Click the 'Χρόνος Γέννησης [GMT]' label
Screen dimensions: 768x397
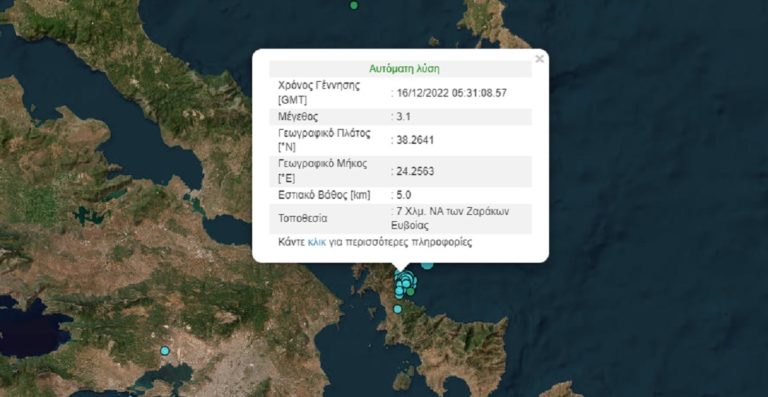click(x=318, y=93)
